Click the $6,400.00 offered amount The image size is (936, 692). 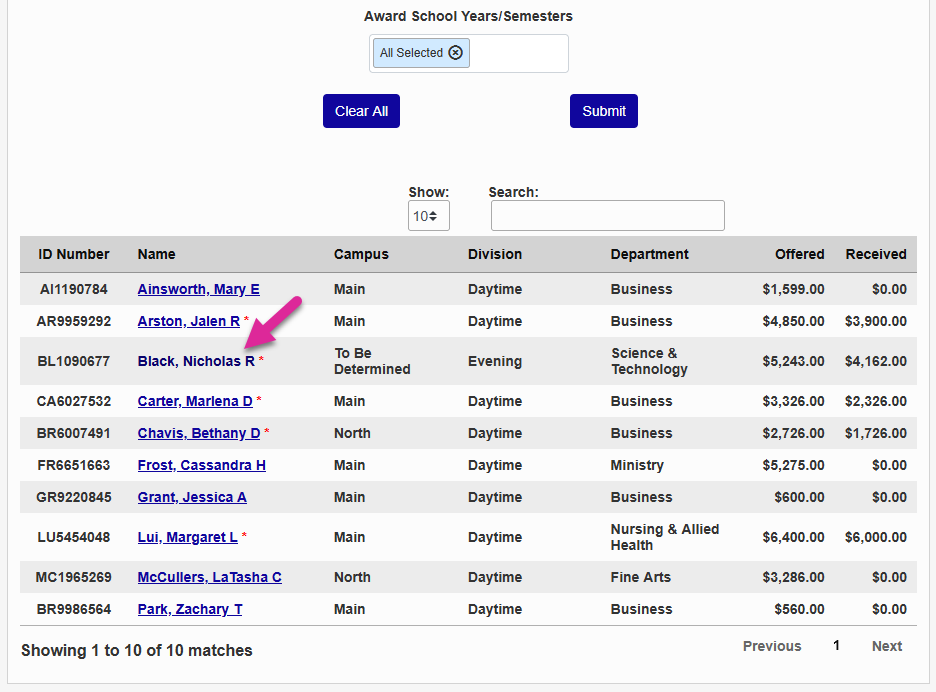point(793,537)
